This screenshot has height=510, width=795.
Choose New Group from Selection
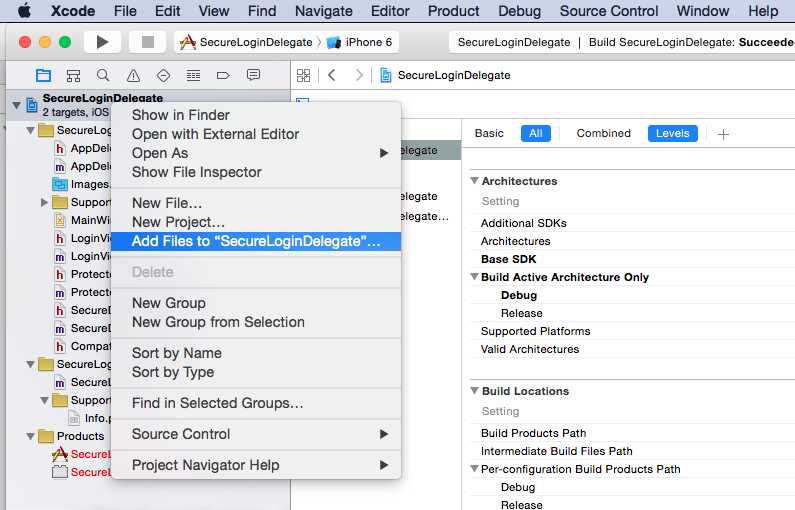256,322
